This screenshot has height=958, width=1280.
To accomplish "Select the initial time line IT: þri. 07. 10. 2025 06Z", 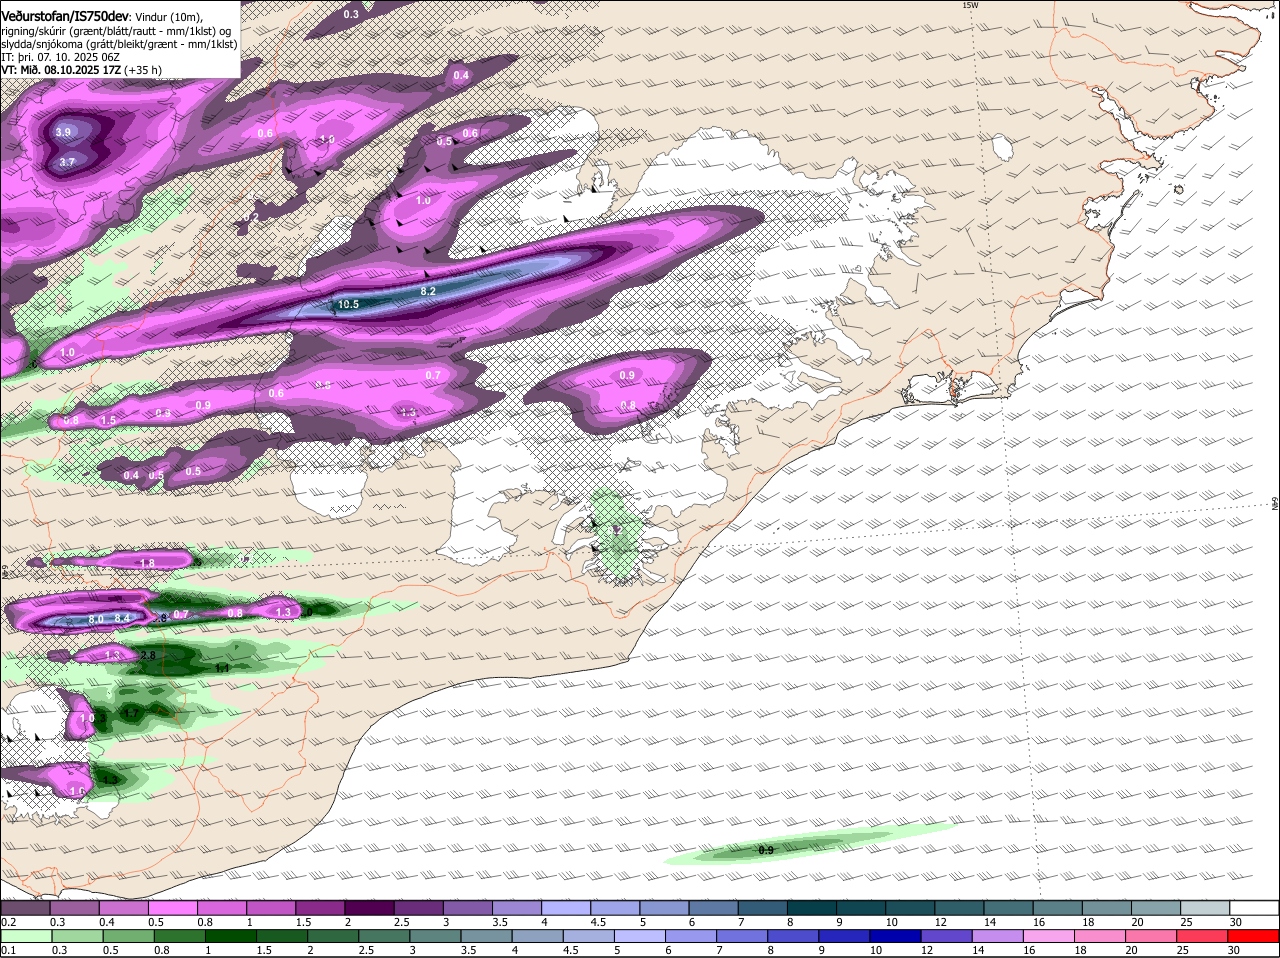I will coord(61,57).
